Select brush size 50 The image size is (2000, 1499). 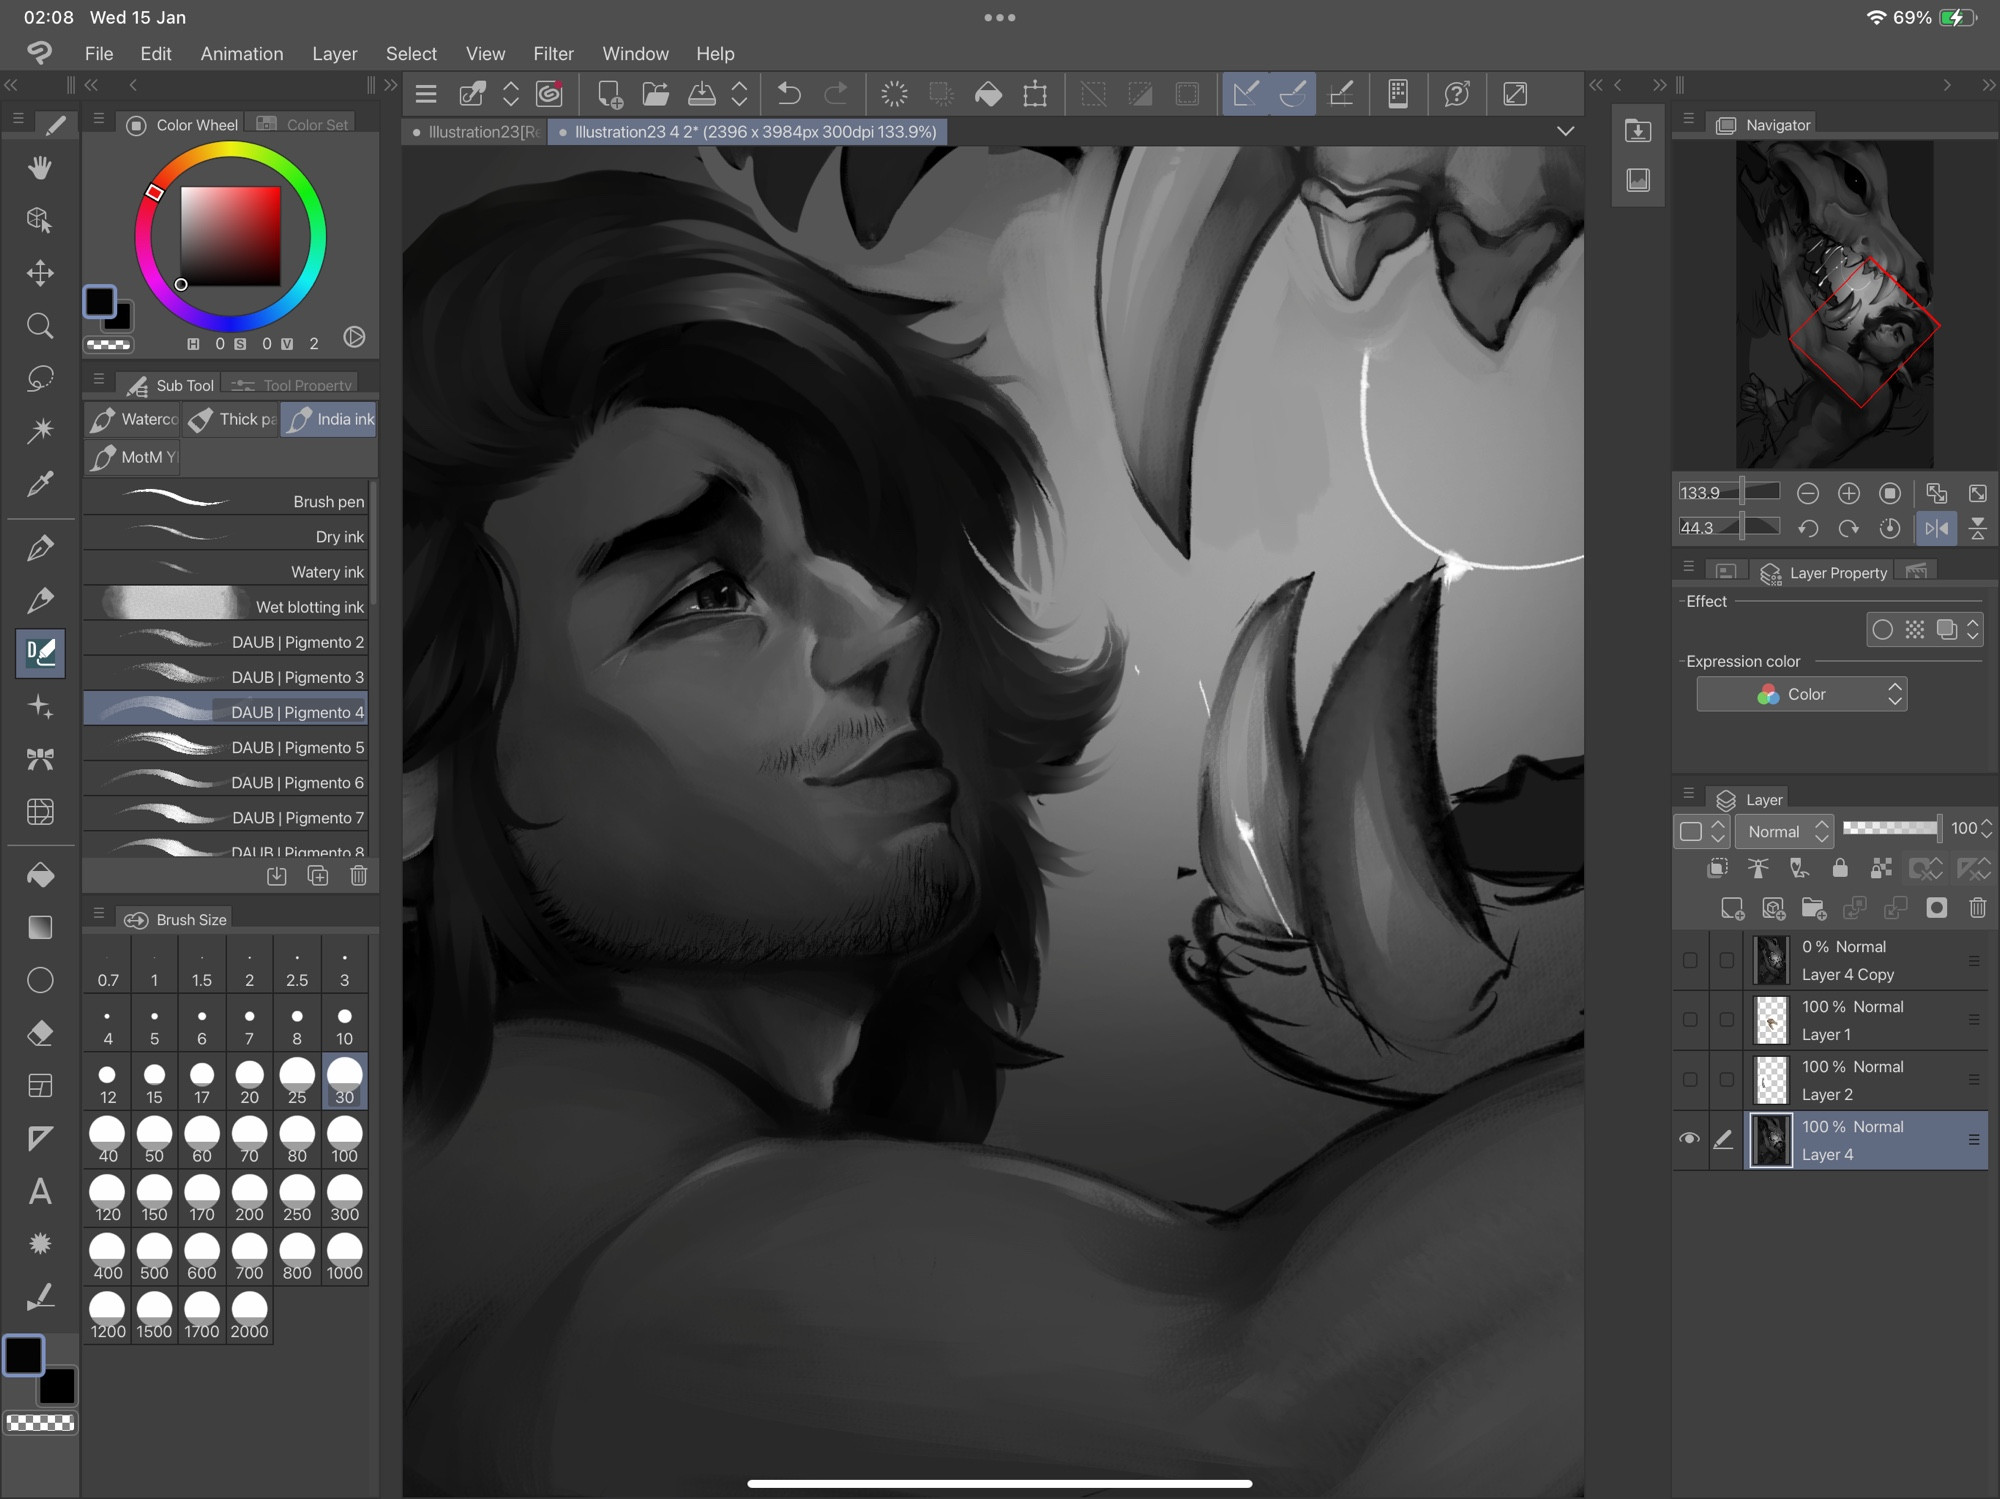(x=154, y=1141)
